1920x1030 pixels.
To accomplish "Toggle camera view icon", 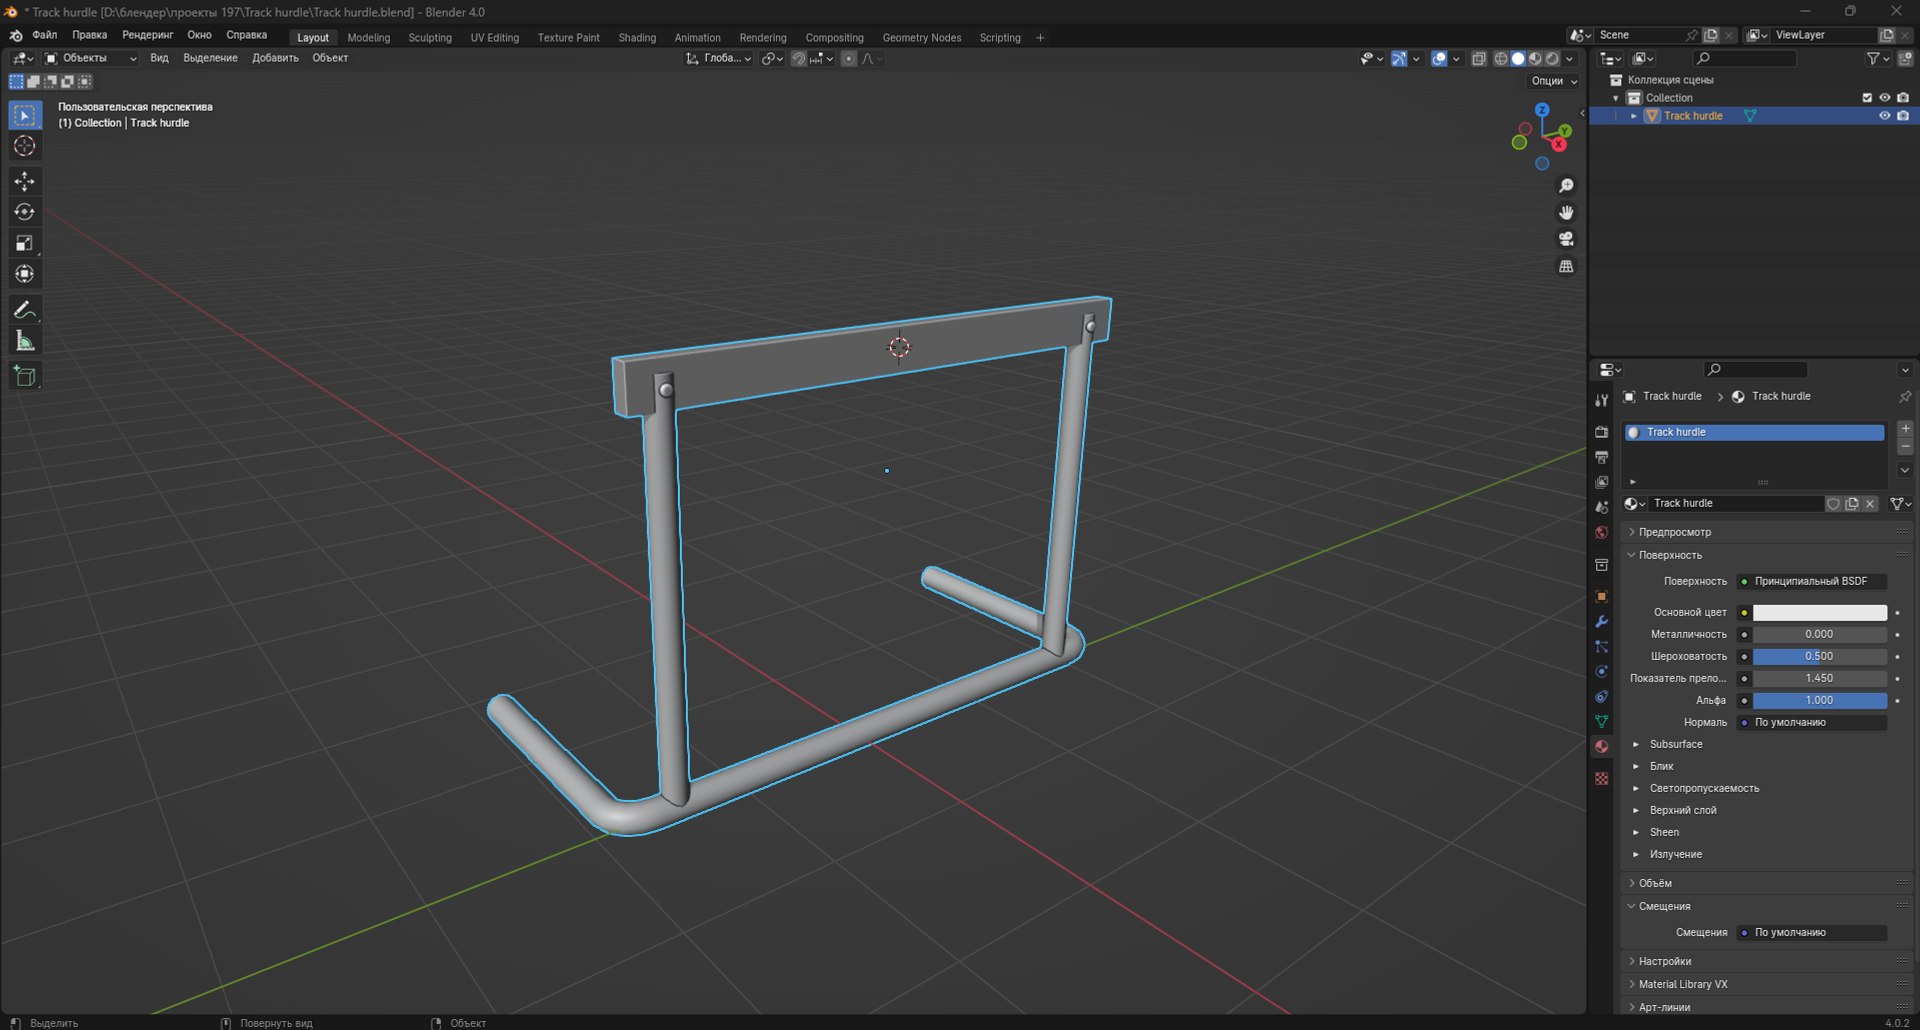I will click(1566, 239).
